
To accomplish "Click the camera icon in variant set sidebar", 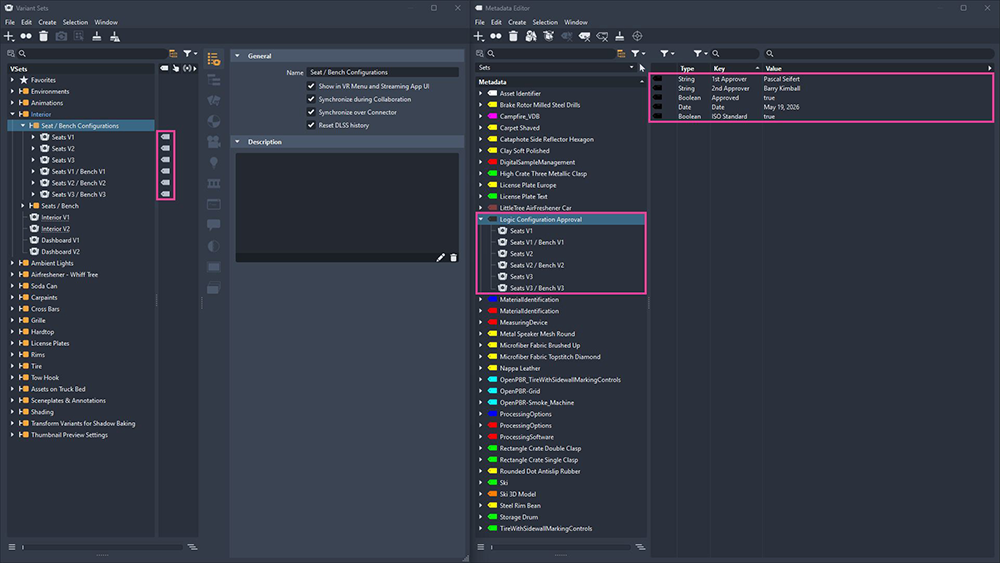I will click(x=214, y=142).
